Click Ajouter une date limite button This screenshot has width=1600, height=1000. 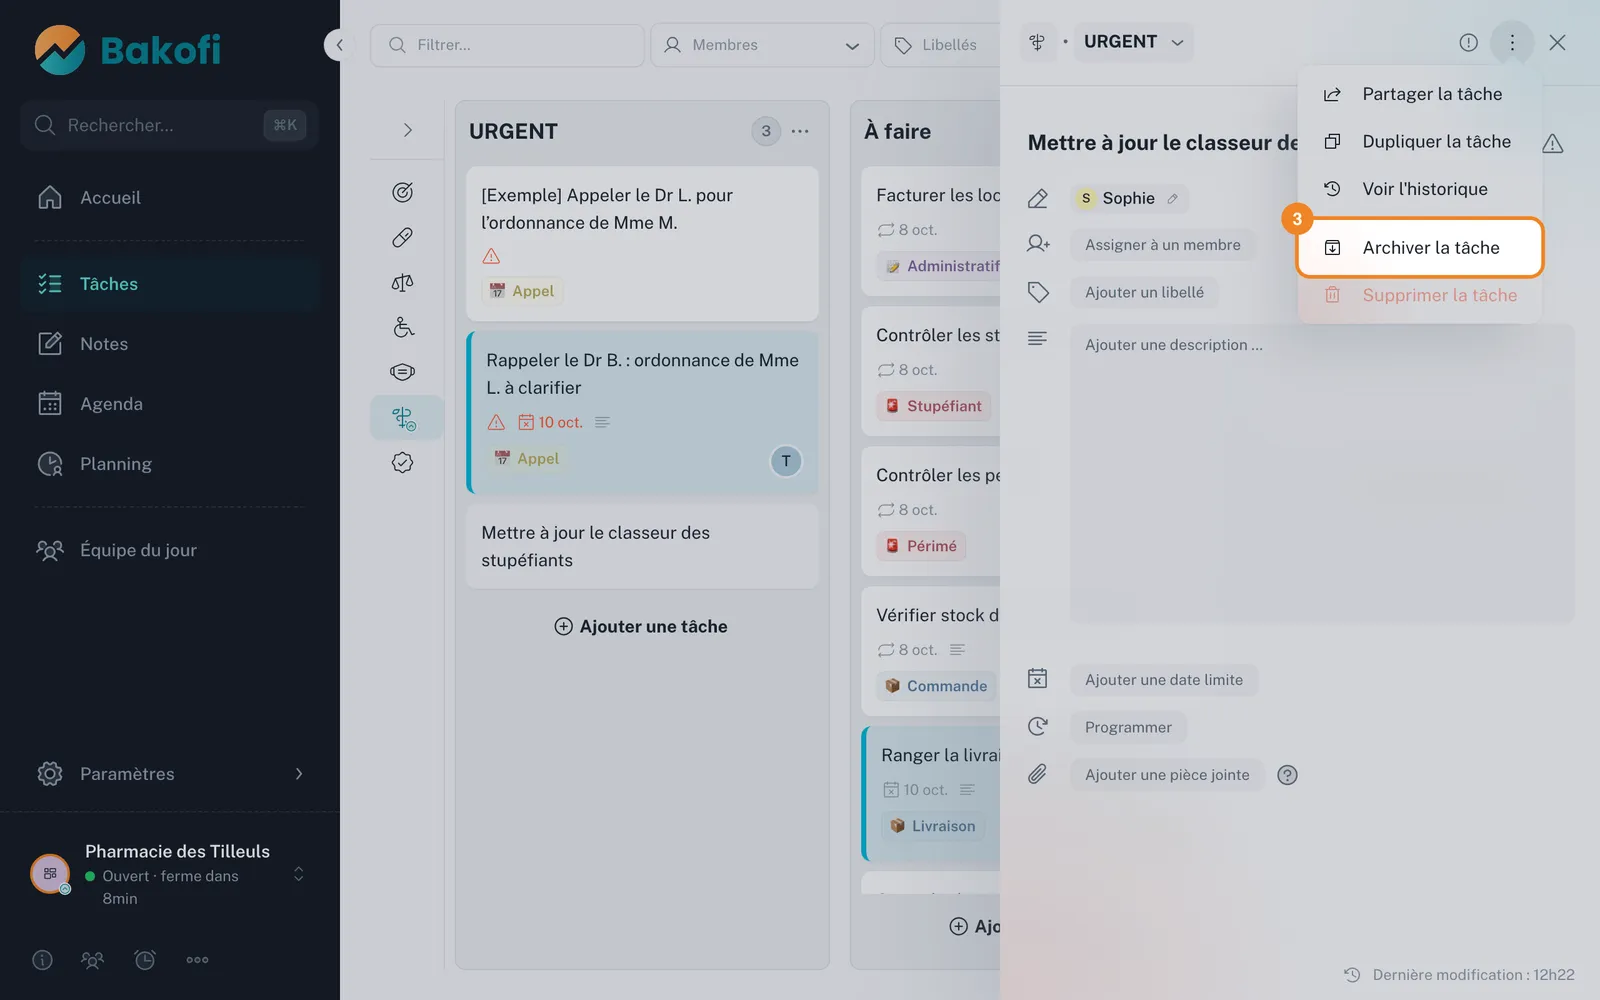pos(1164,680)
